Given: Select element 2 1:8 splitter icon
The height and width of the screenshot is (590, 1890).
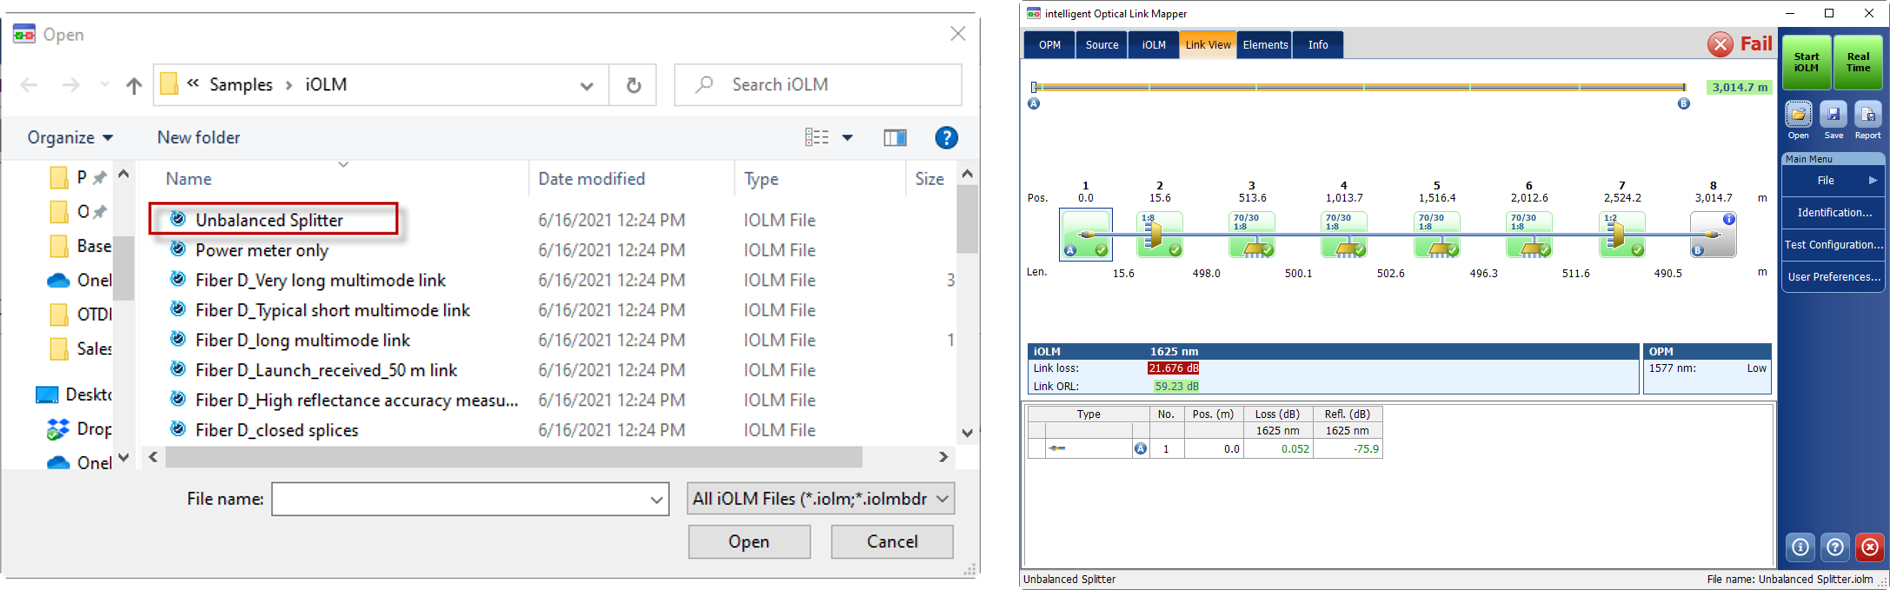Looking at the screenshot, I should pos(1160,234).
